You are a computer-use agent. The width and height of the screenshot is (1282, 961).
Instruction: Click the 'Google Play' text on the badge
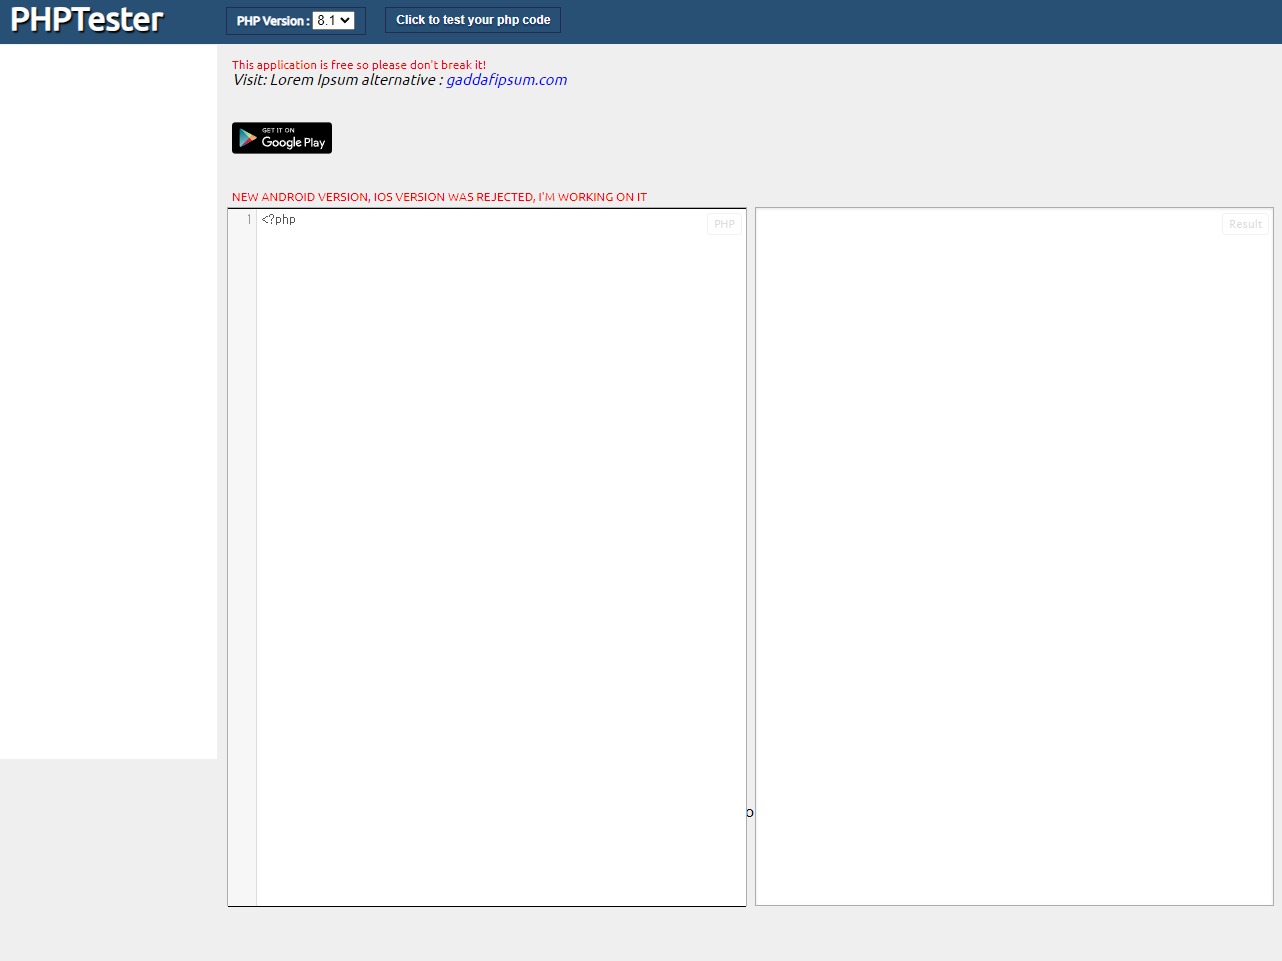click(293, 142)
